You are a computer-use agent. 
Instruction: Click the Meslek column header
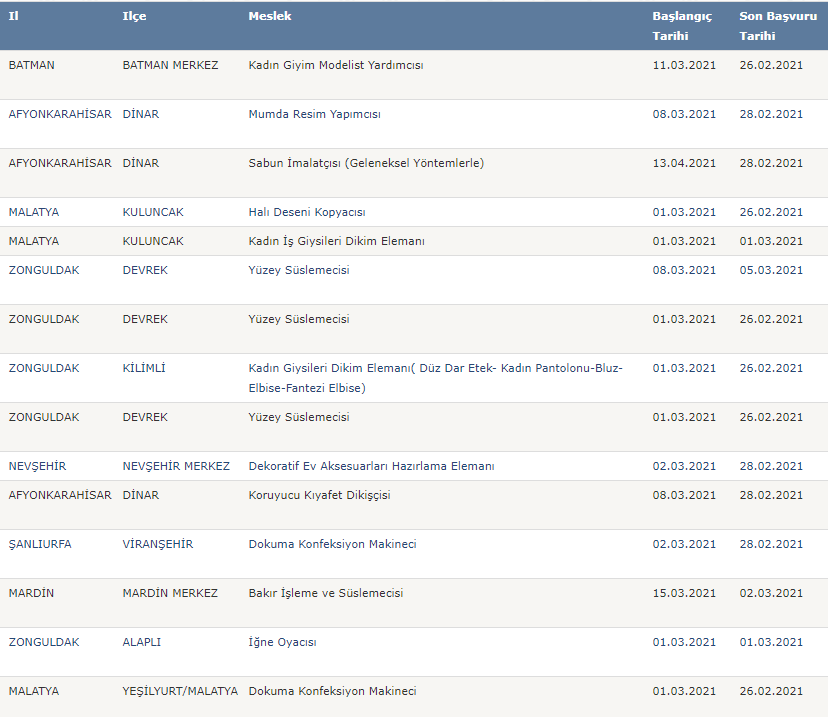click(x=270, y=16)
